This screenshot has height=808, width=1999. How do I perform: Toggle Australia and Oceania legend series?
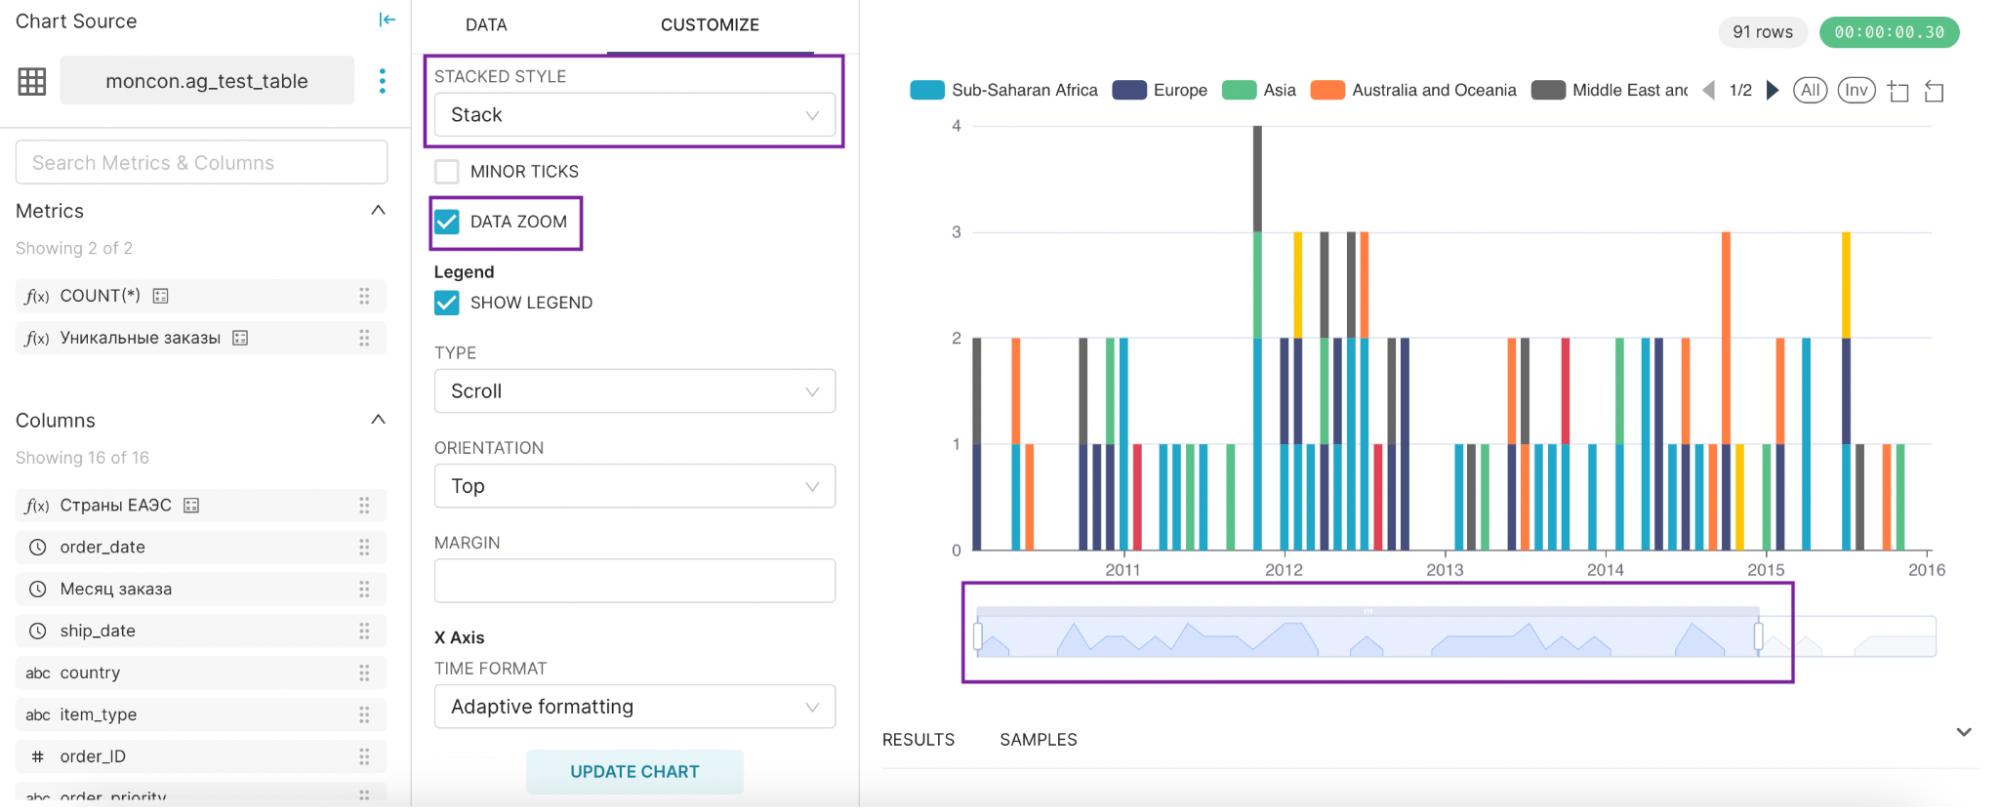(x=1414, y=90)
